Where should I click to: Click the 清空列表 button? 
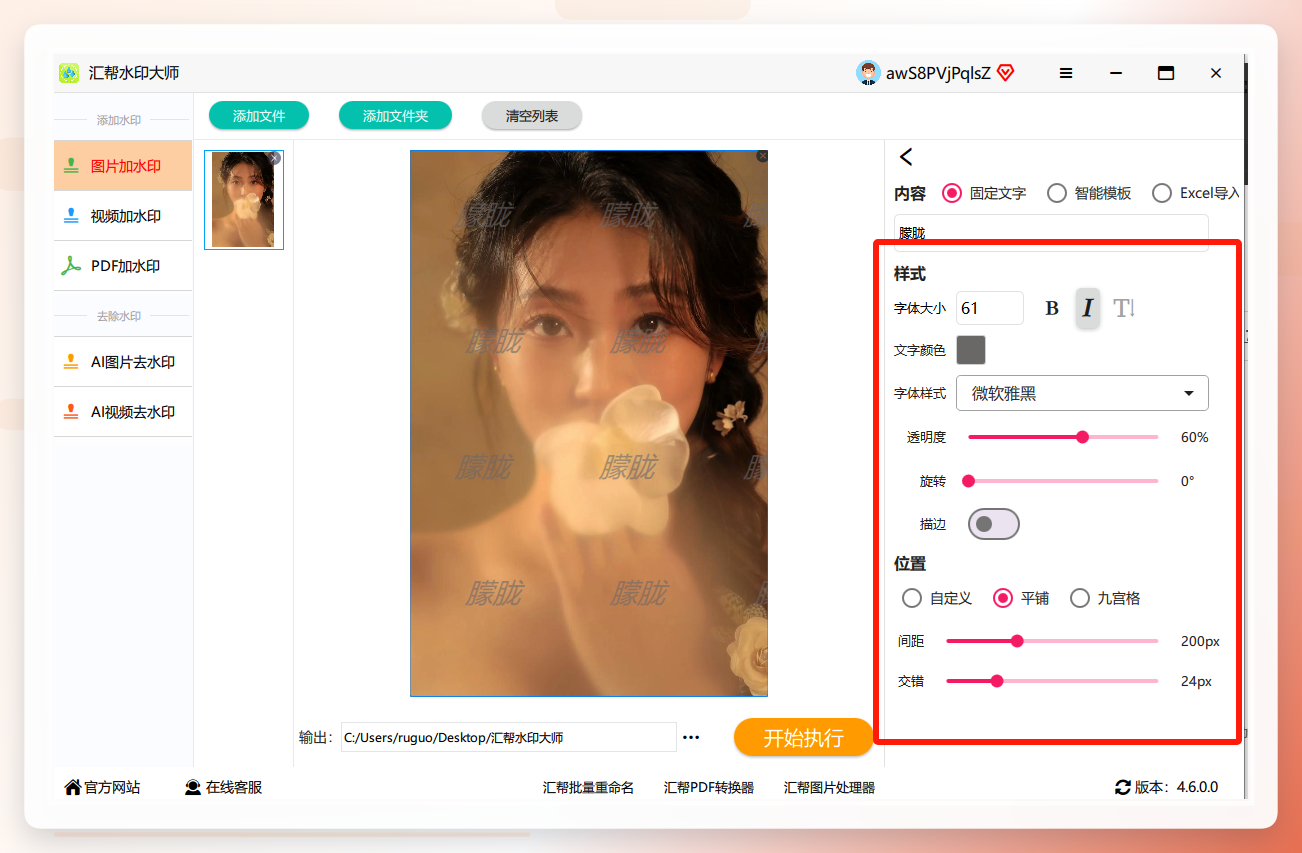click(x=532, y=116)
